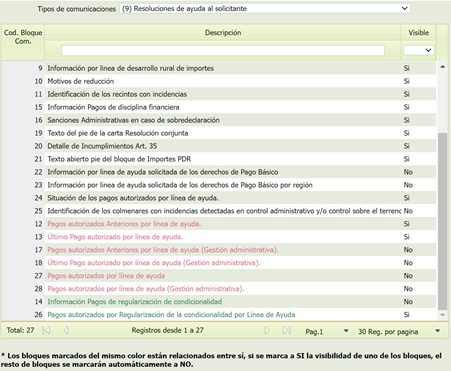Open the Tipos de comunicaciones dropdown

265,9
